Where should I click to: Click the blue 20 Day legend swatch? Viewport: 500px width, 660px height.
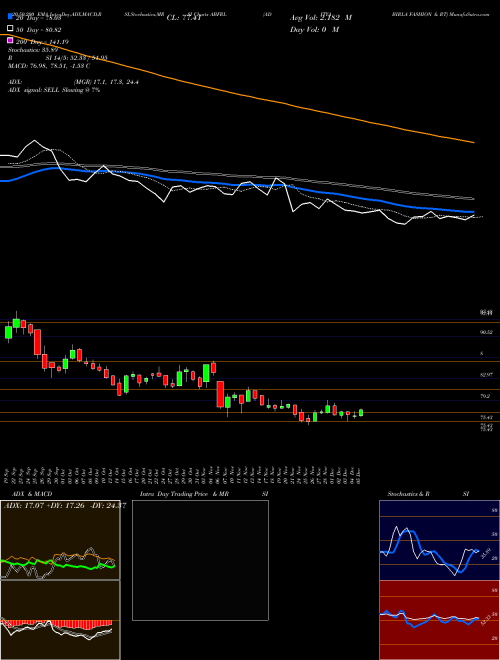(x=10, y=17)
